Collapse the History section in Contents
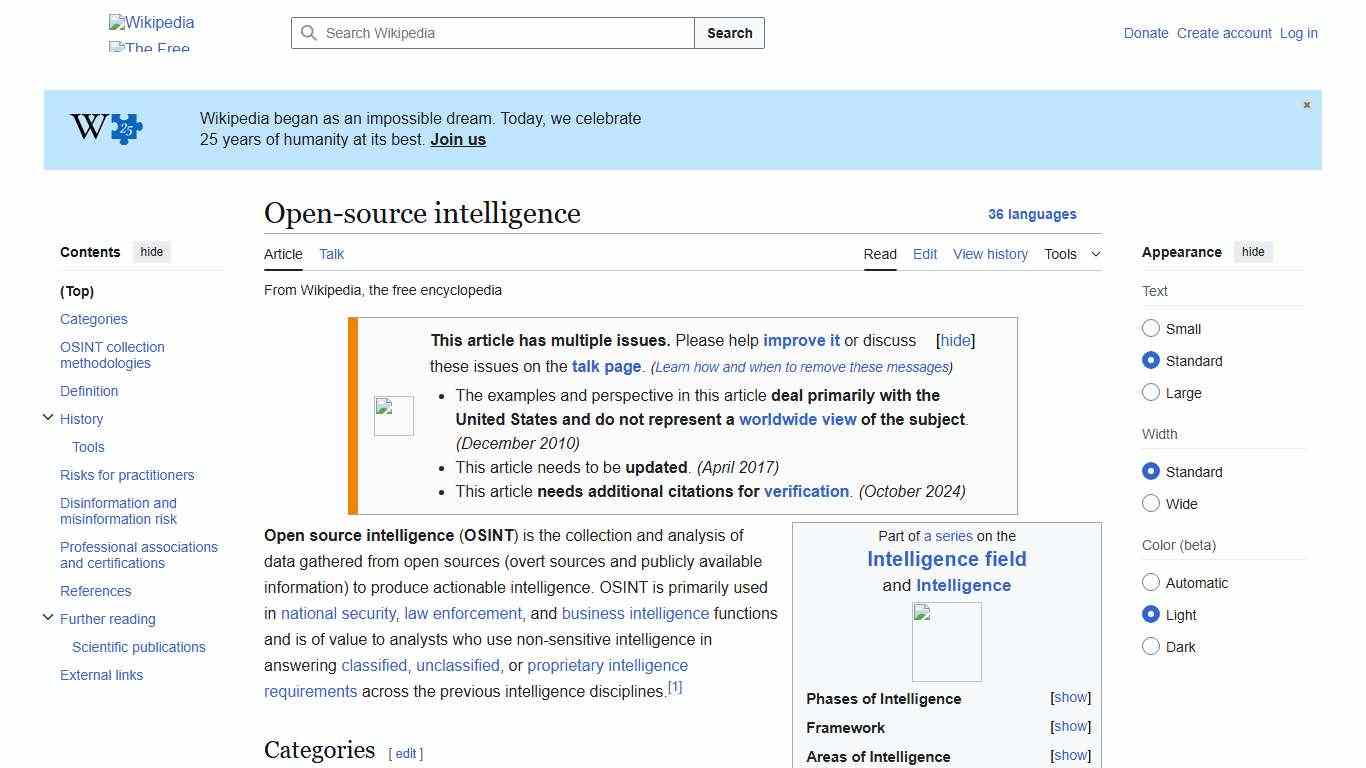 pyautogui.click(x=48, y=417)
